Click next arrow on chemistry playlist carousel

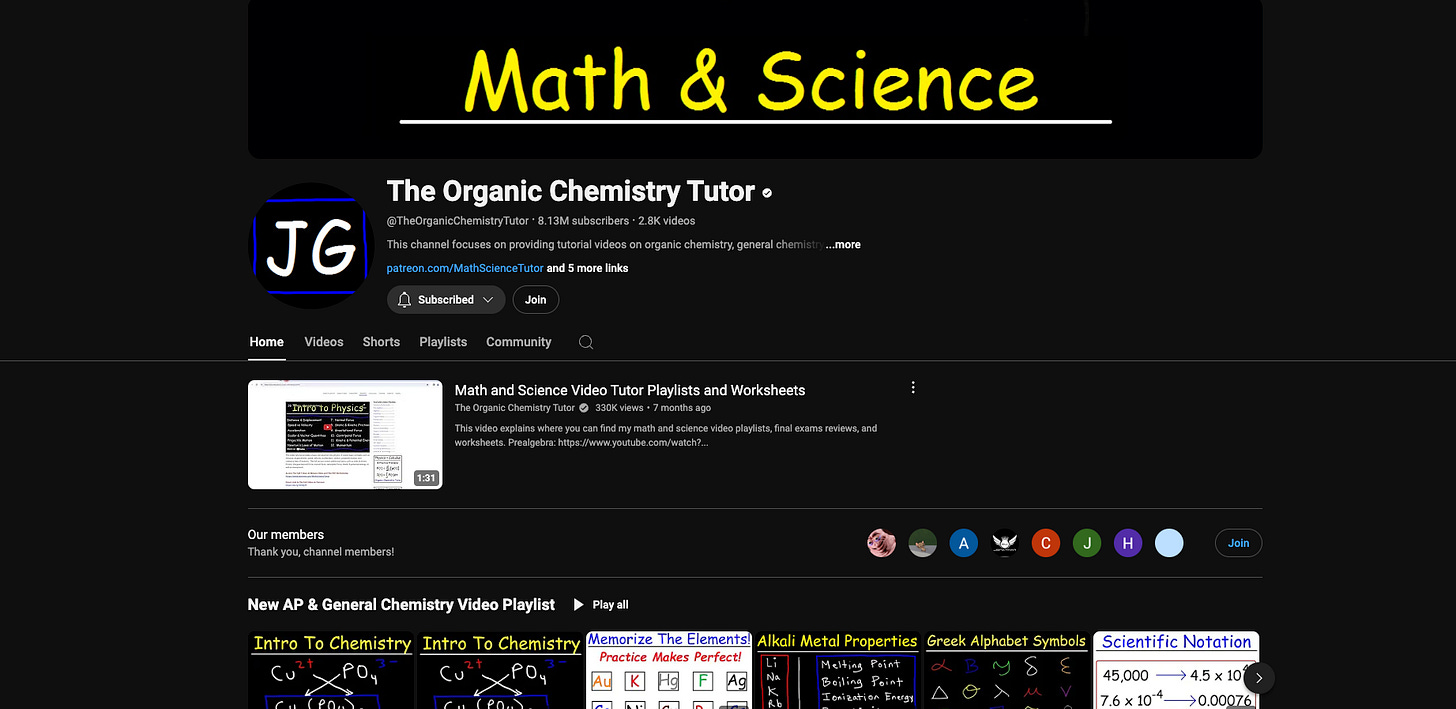(1259, 677)
